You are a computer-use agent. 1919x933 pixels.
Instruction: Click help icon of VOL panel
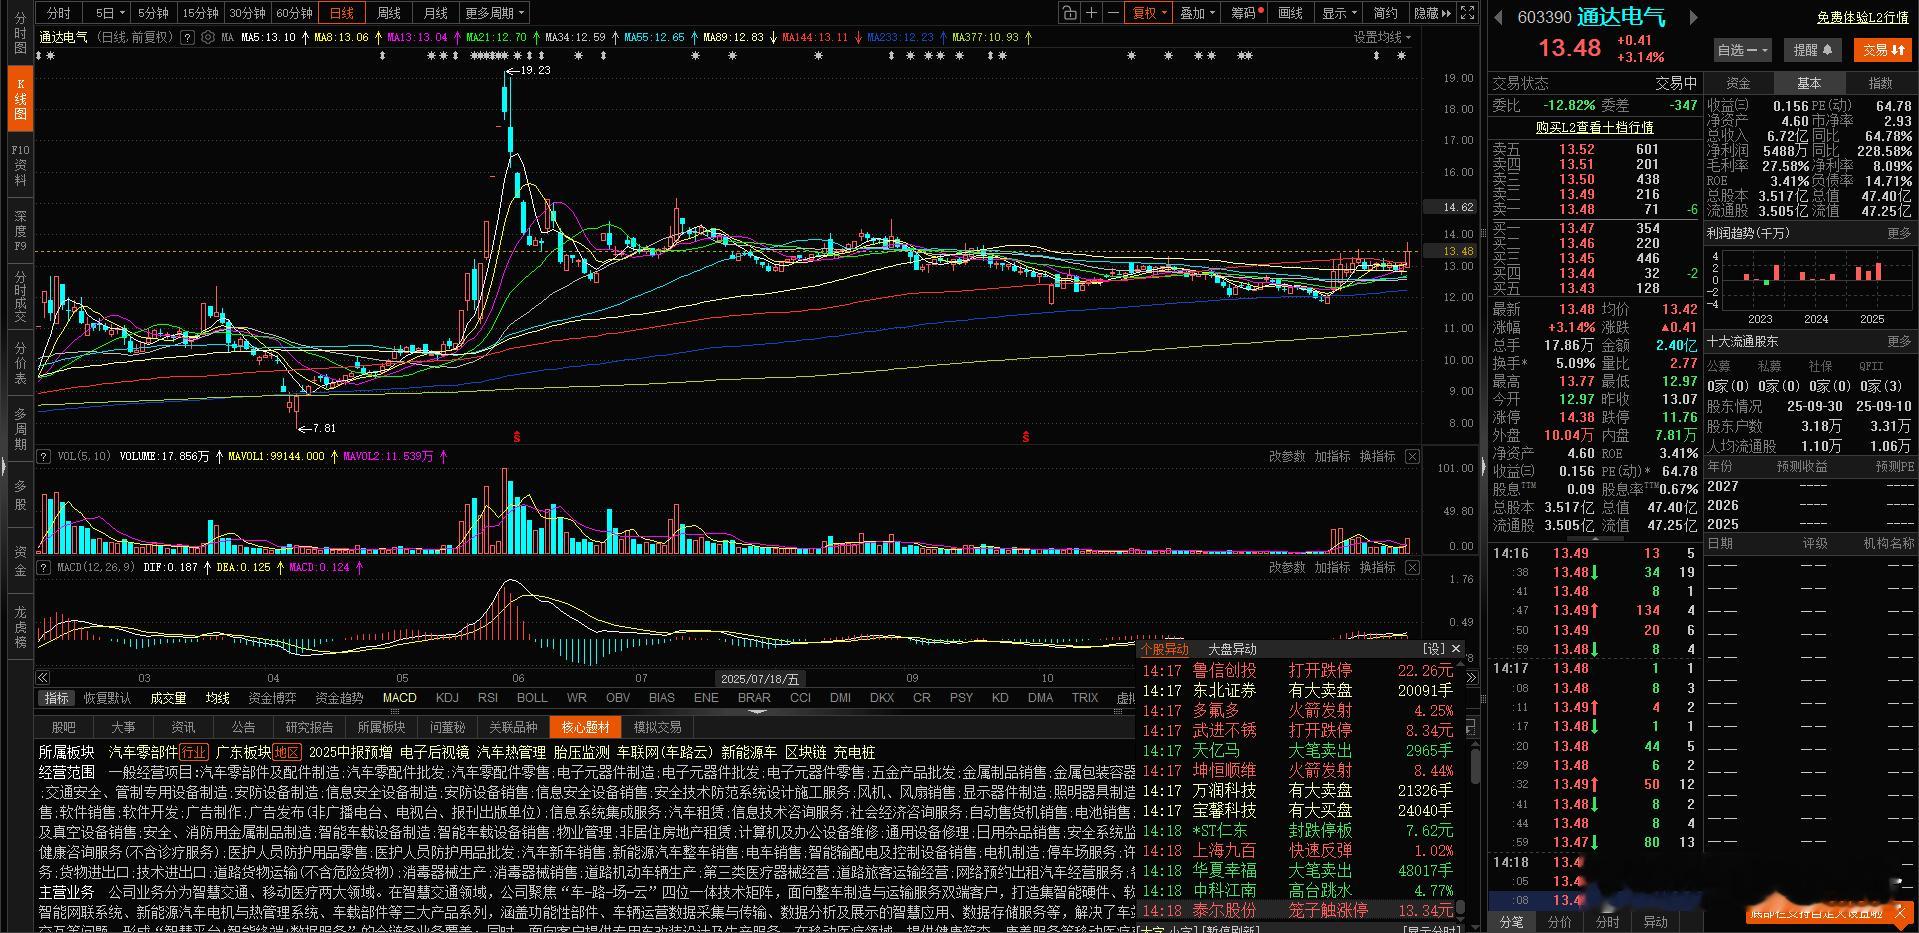(44, 456)
